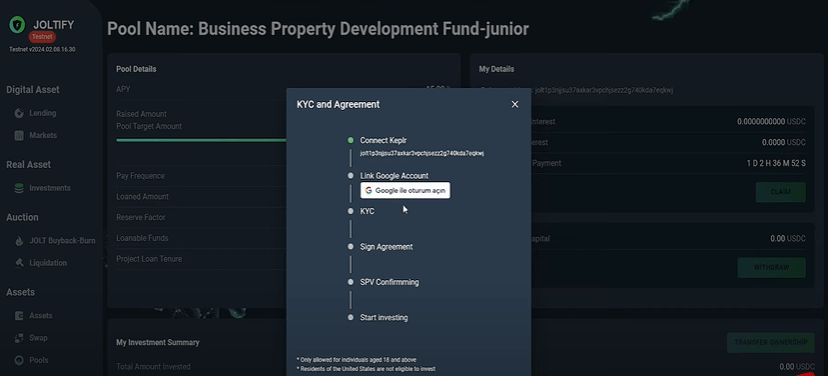Select the SPV Confirmming step
828x376 pixels.
pyautogui.click(x=389, y=282)
